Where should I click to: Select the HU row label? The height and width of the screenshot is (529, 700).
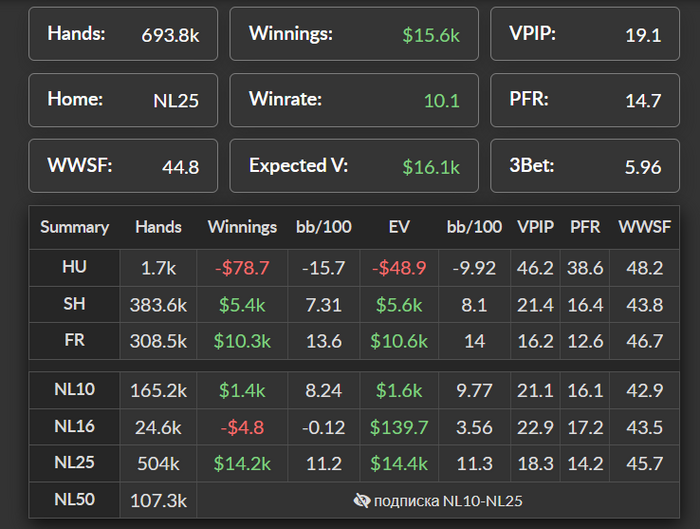(x=74, y=268)
